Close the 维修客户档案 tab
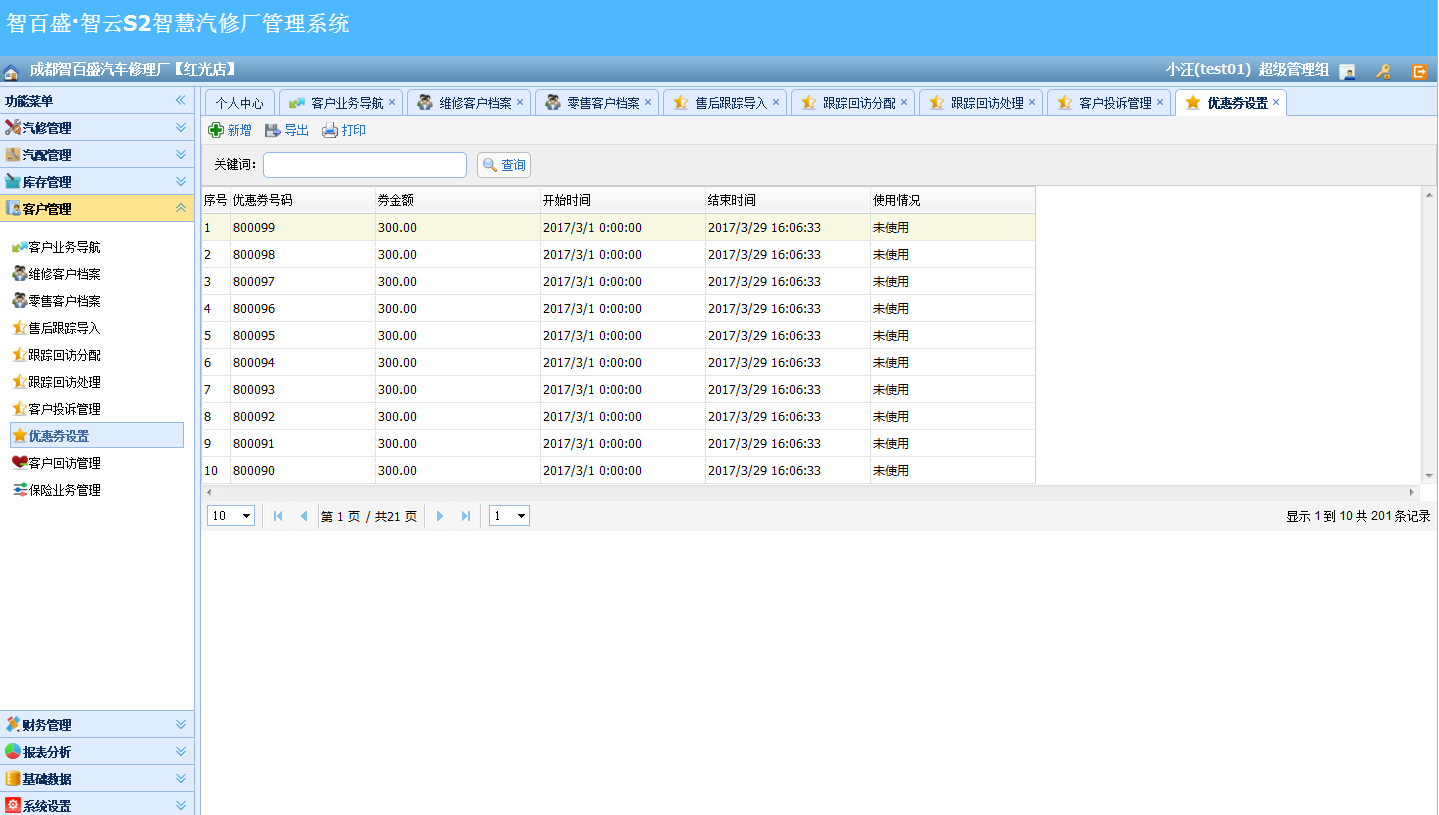Screen dimensions: 1439x815 pos(520,102)
